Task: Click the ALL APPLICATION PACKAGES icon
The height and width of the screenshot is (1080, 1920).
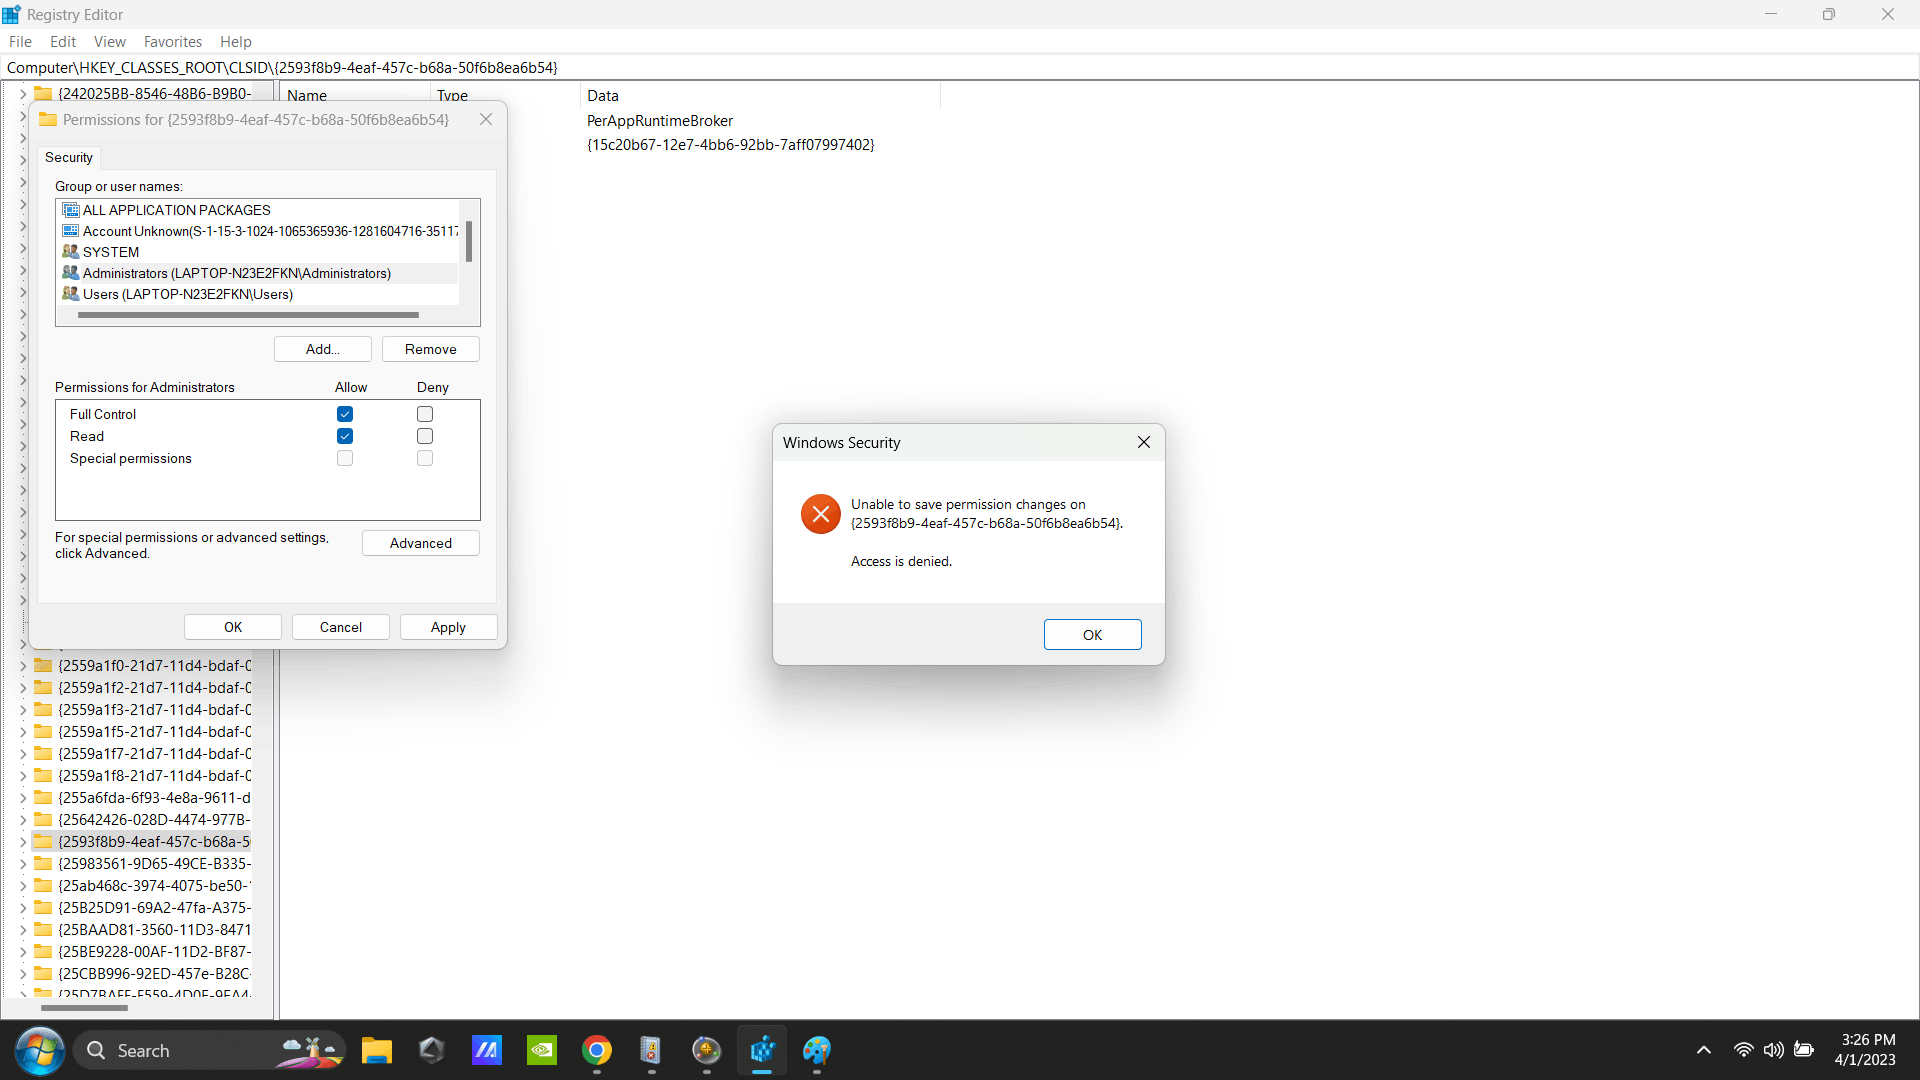Action: [x=70, y=210]
